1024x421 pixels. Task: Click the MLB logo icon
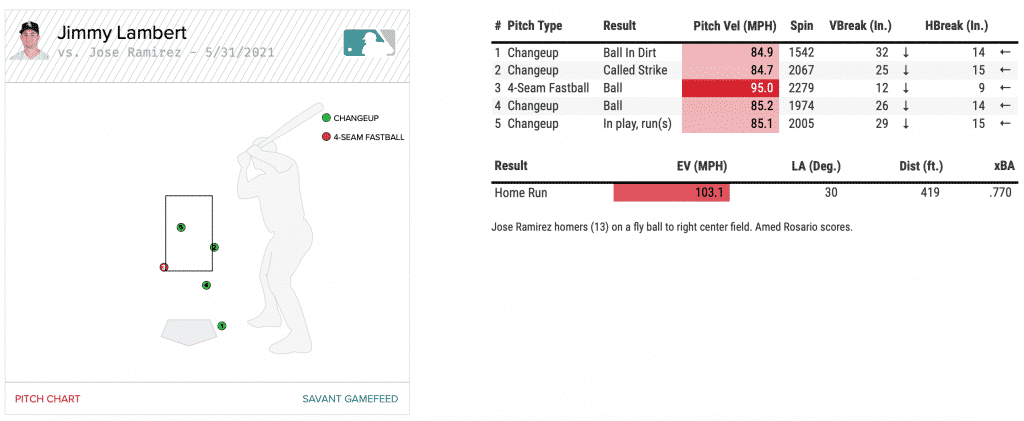tap(369, 42)
